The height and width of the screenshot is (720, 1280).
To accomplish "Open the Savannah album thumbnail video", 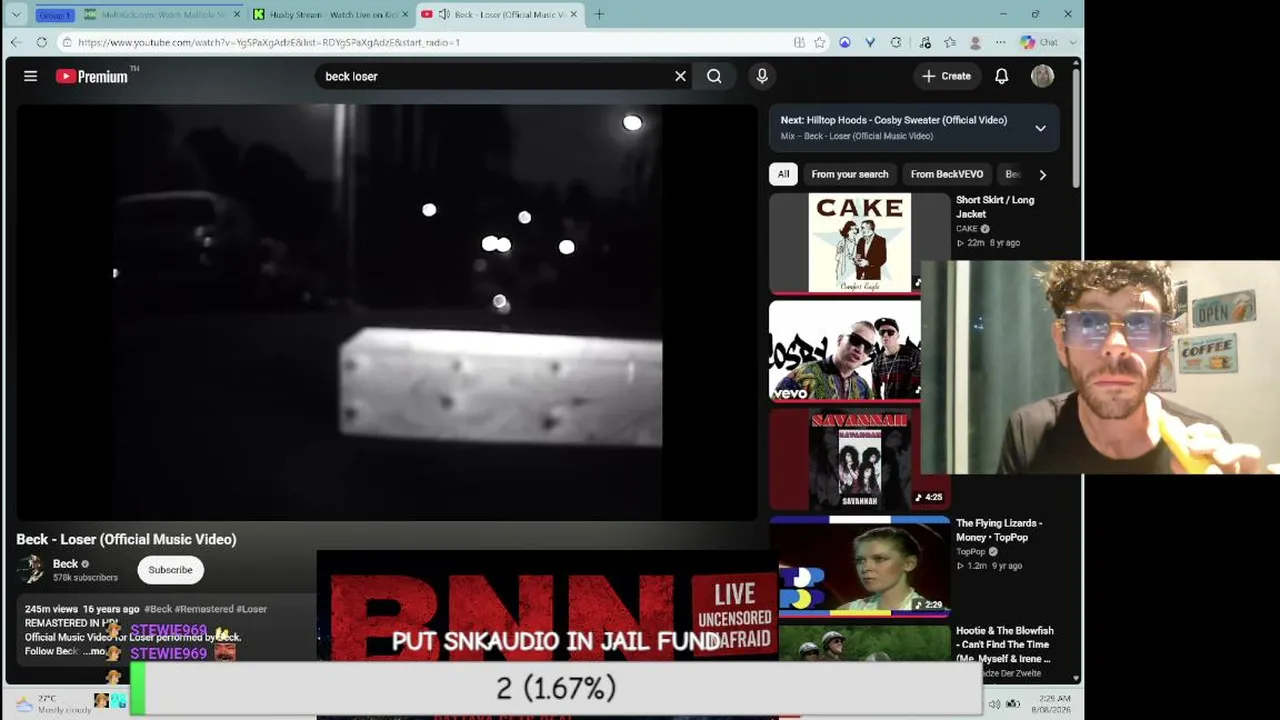I will tap(859, 459).
